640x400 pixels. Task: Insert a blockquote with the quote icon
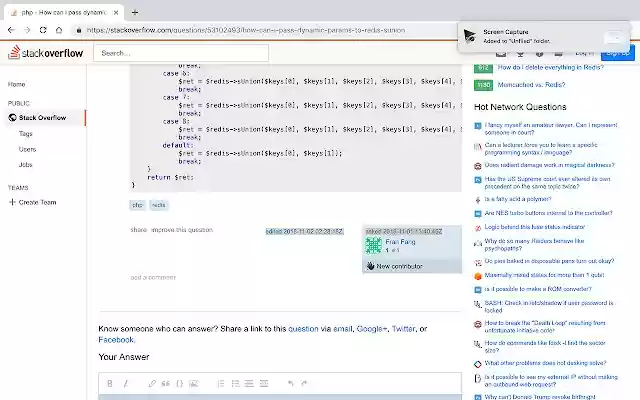click(165, 383)
